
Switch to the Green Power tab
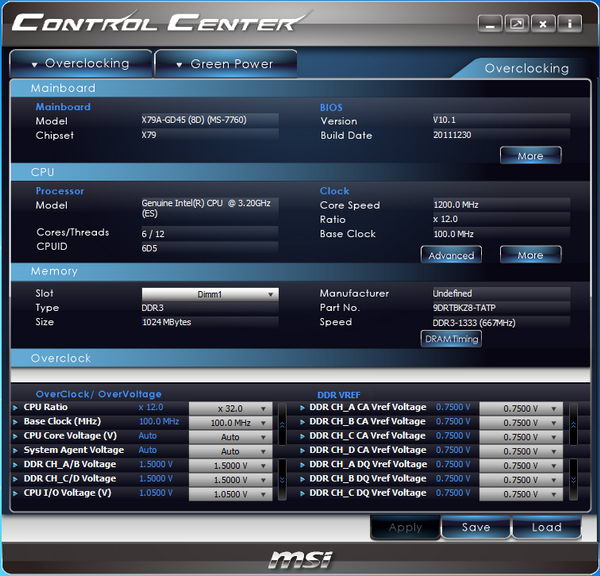click(x=226, y=64)
